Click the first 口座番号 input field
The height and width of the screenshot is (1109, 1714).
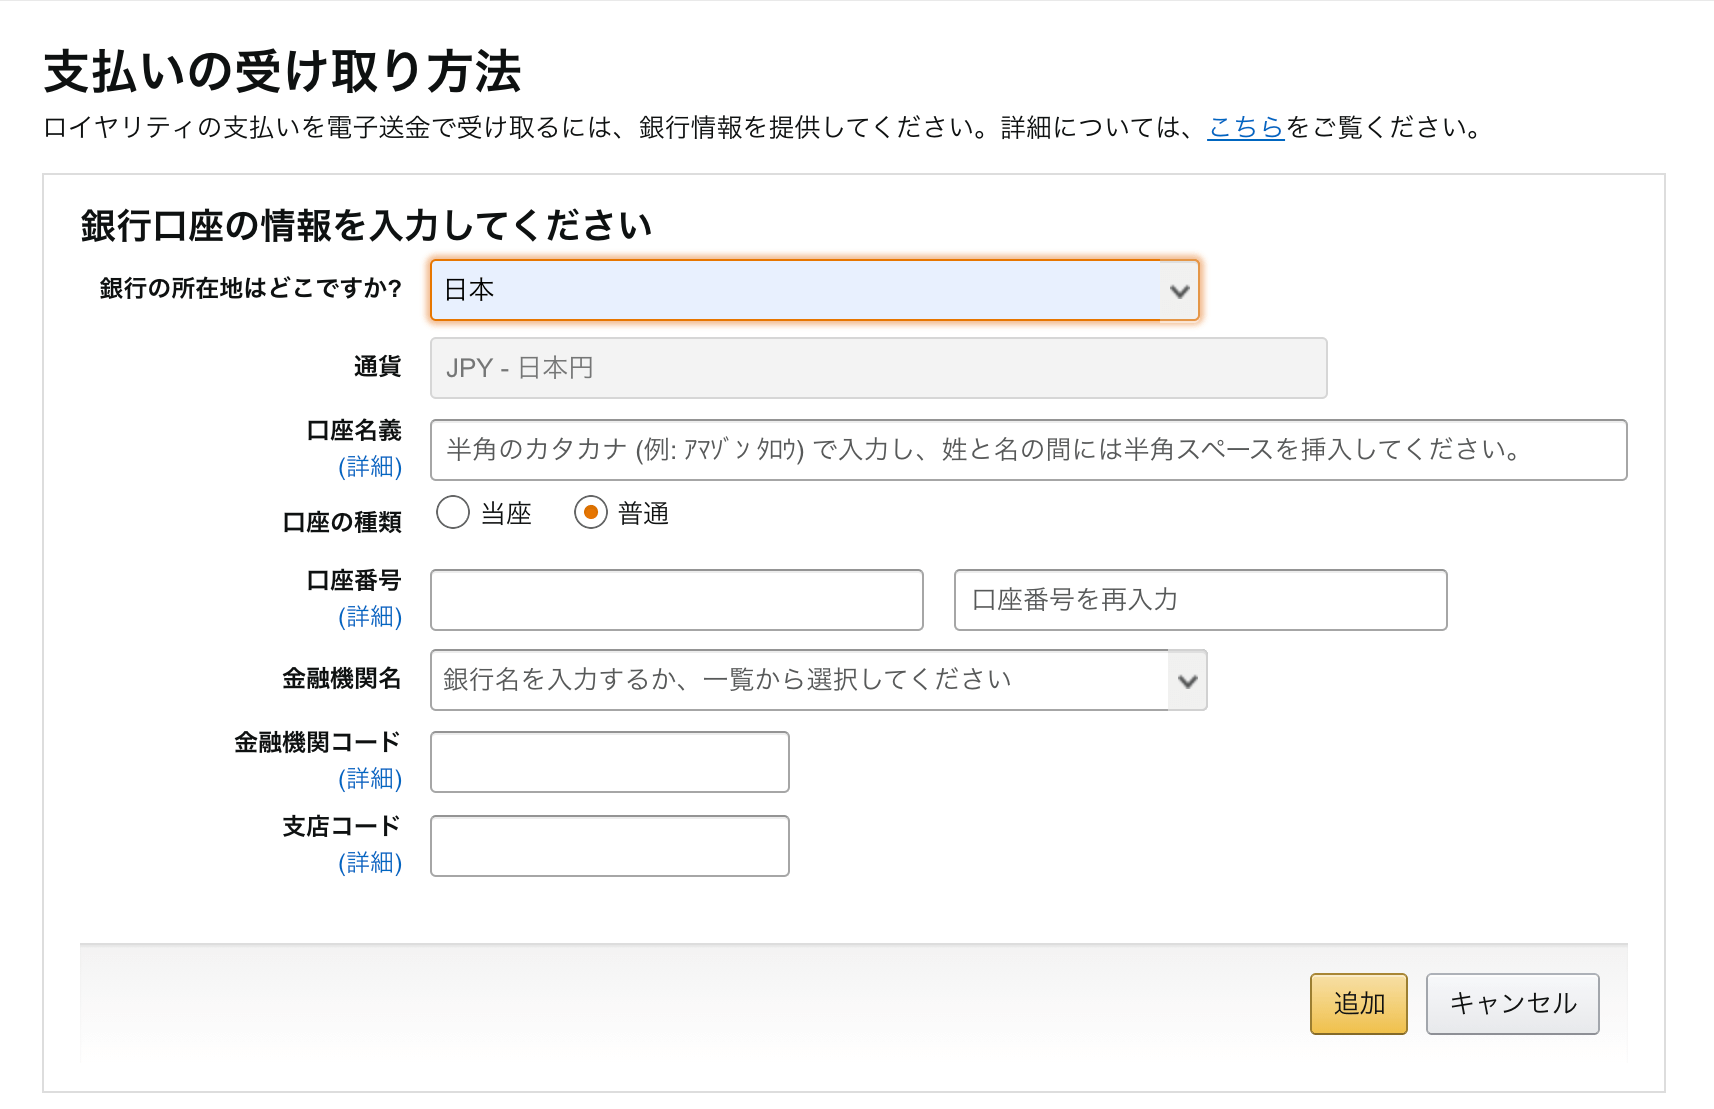click(x=676, y=600)
